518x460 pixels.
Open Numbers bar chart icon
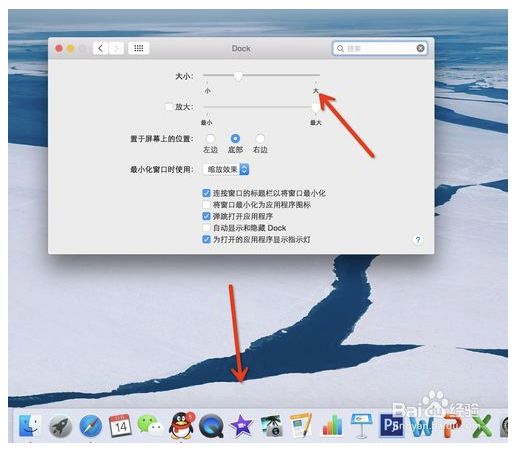click(x=332, y=426)
